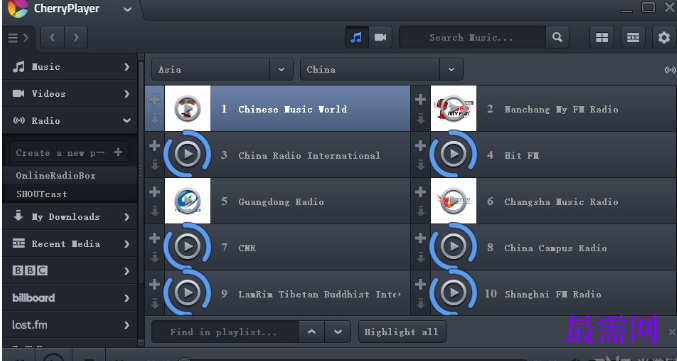Image resolution: width=677 pixels, height=361 pixels.
Task: Add Changsha Music Radio to playlist
Action: (421, 192)
